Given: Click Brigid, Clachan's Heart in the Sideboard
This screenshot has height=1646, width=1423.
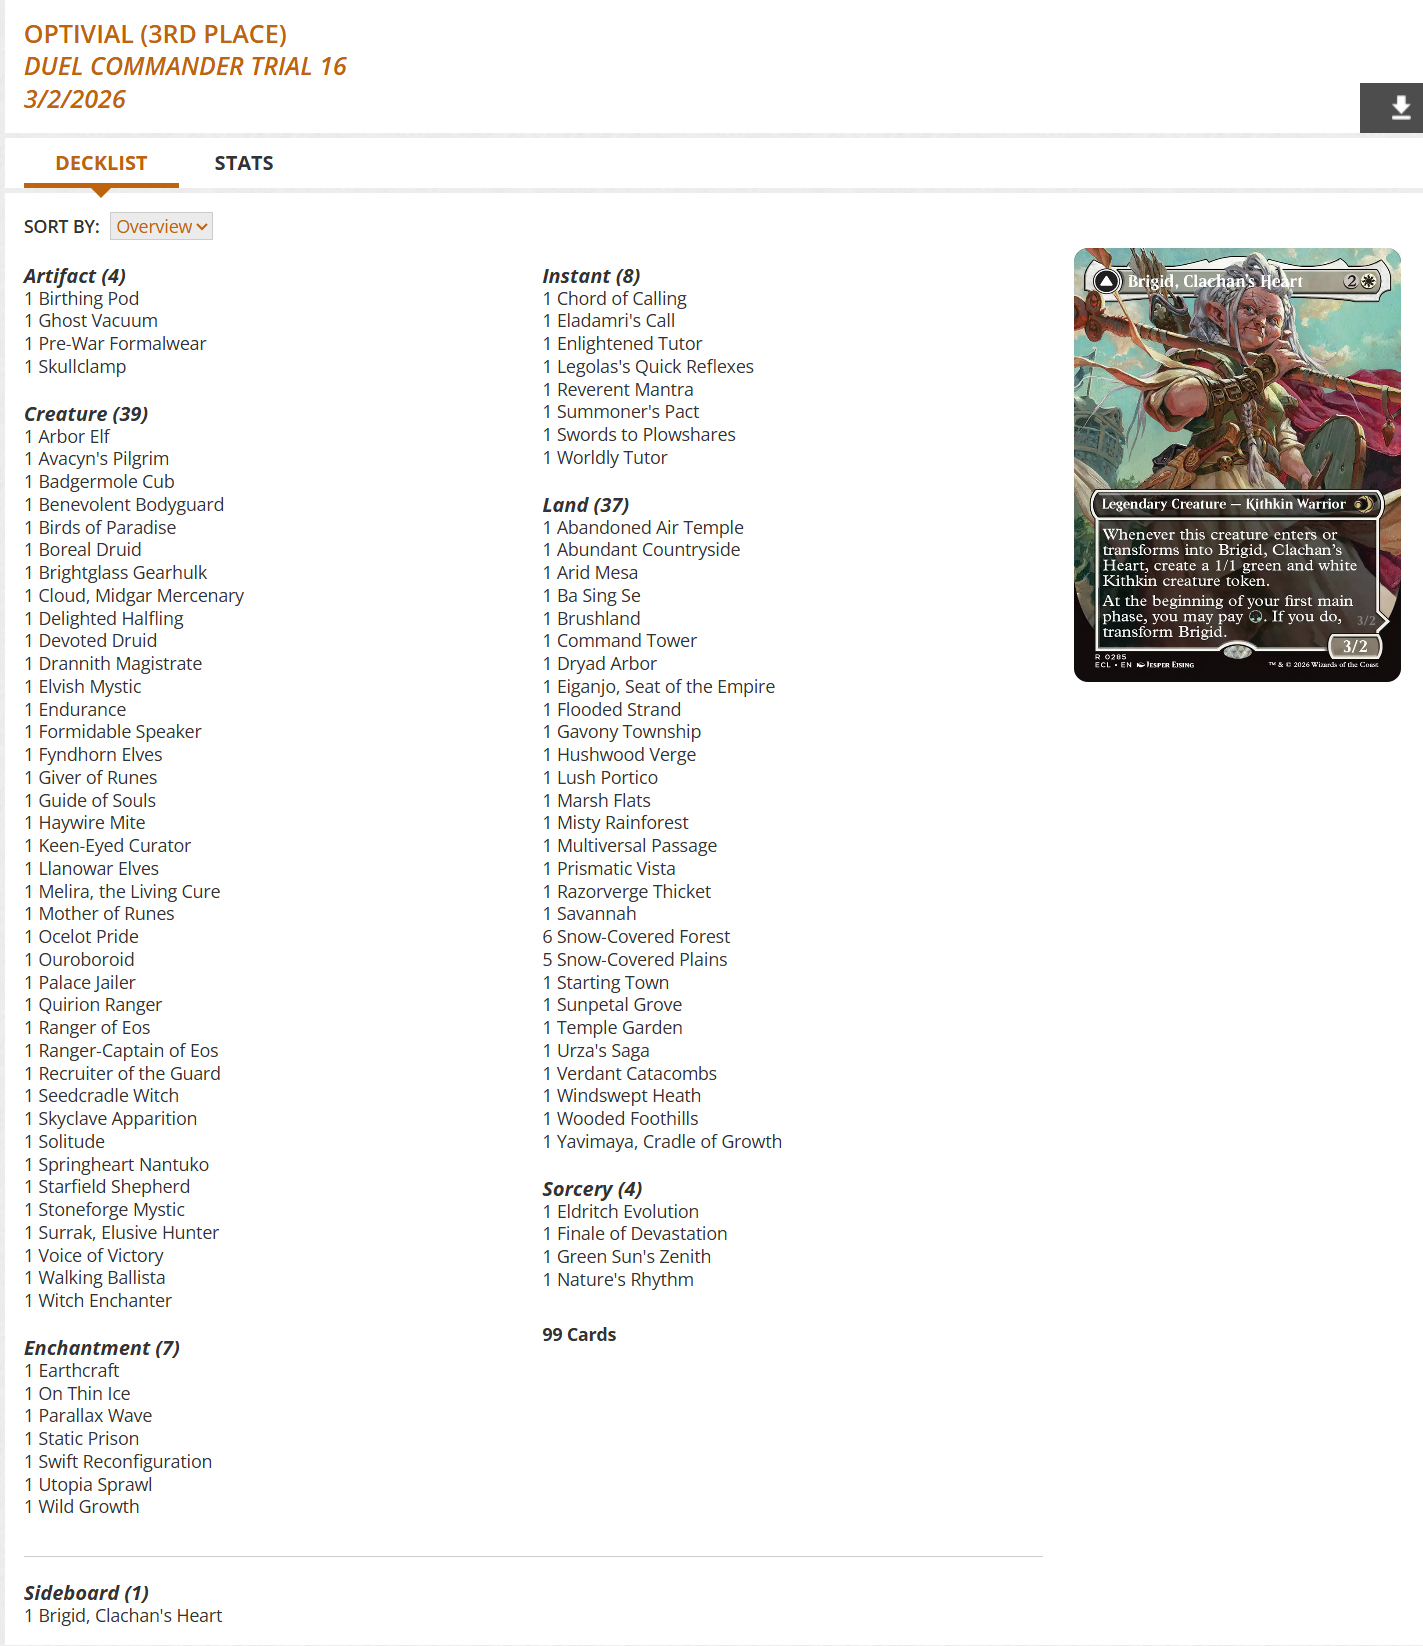Looking at the screenshot, I should pos(130,1615).
